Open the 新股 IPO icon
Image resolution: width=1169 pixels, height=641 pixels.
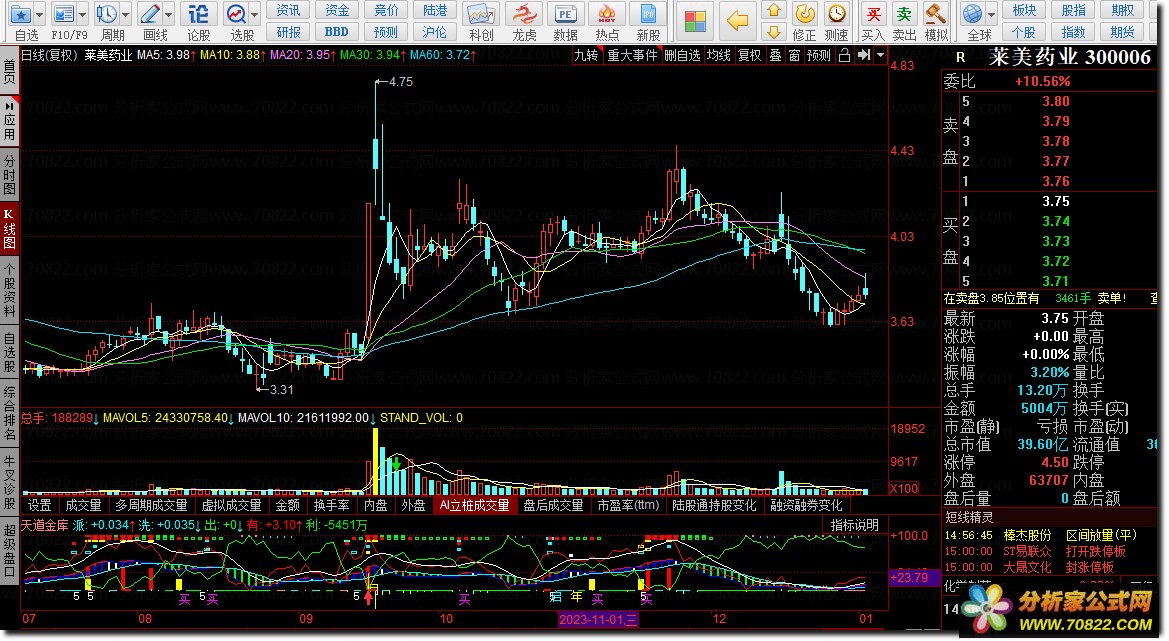pyautogui.click(x=648, y=14)
